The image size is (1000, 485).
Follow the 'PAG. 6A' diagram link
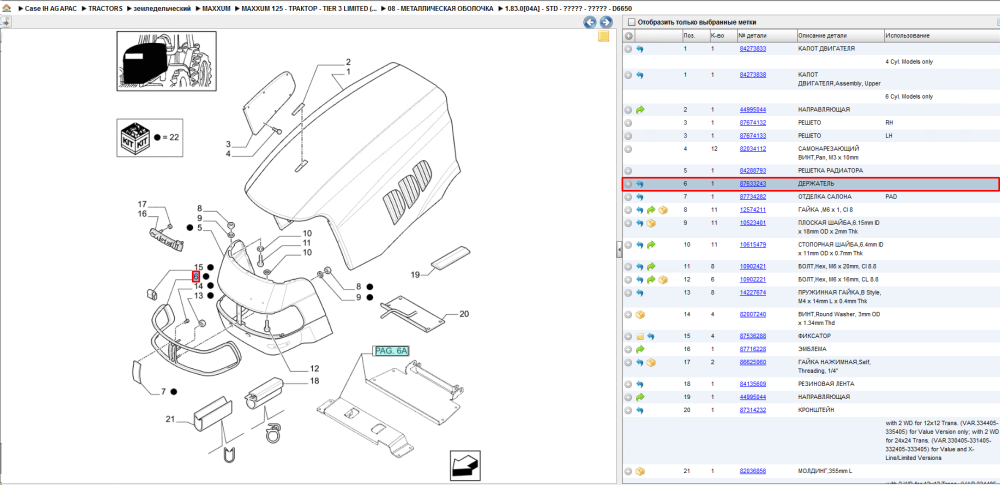click(391, 351)
